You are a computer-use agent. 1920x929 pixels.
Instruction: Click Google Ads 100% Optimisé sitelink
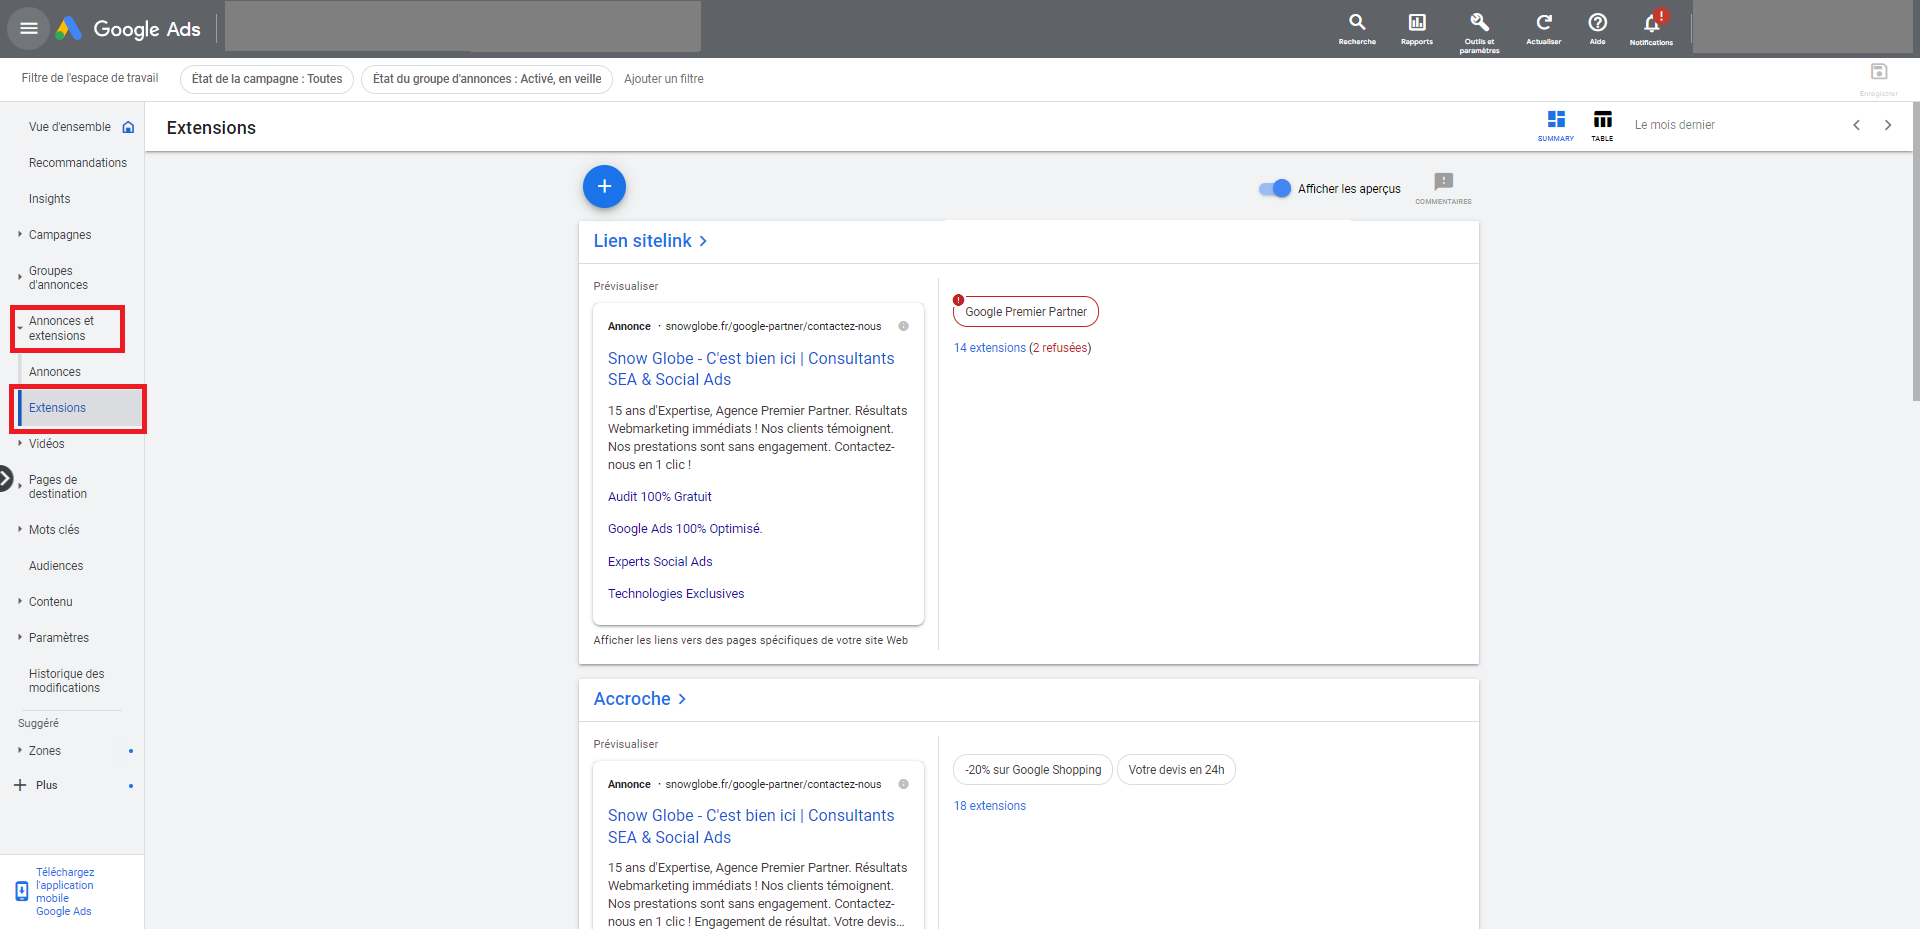685,529
